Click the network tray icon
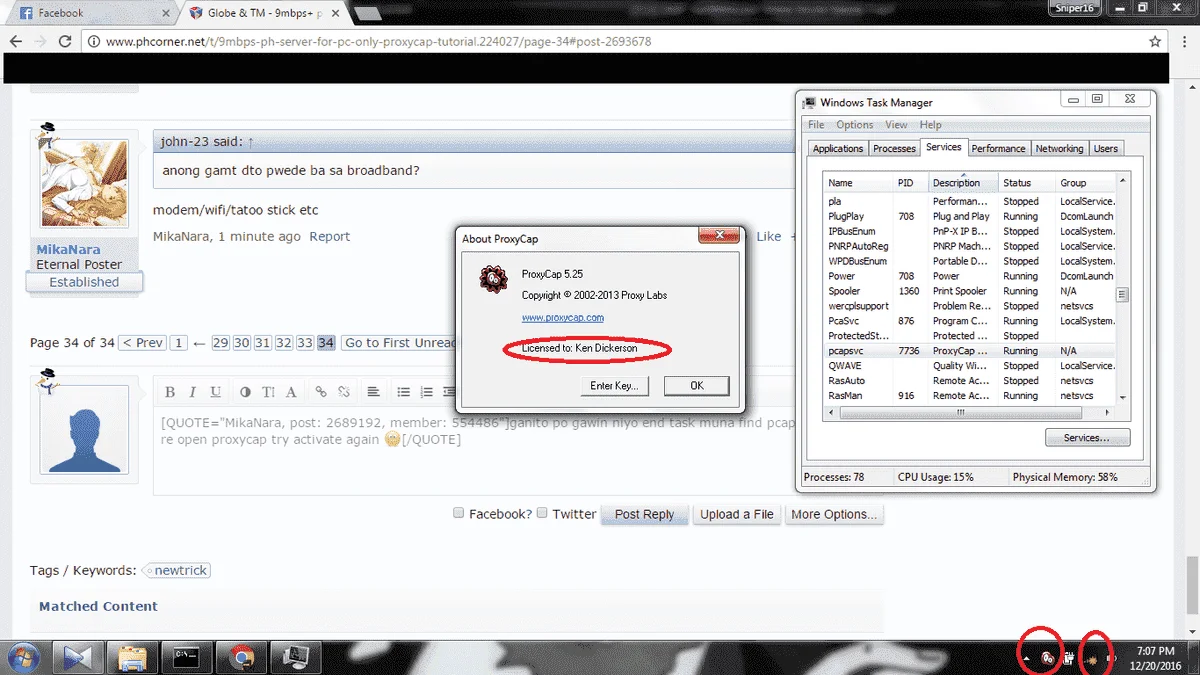1200x675 pixels. click(x=1092, y=658)
